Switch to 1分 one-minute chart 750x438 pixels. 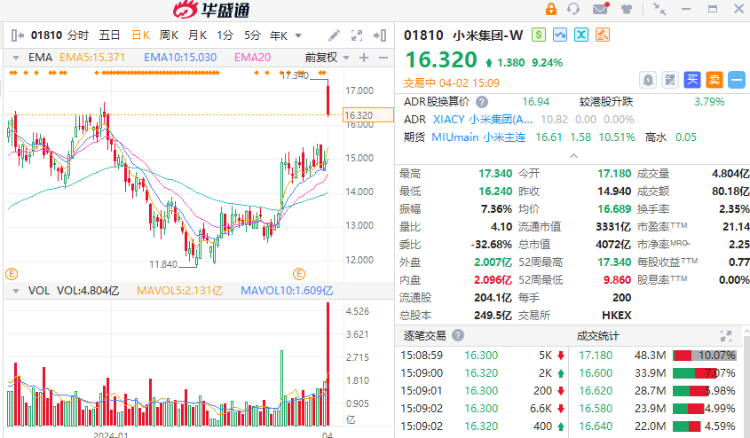tap(225, 35)
